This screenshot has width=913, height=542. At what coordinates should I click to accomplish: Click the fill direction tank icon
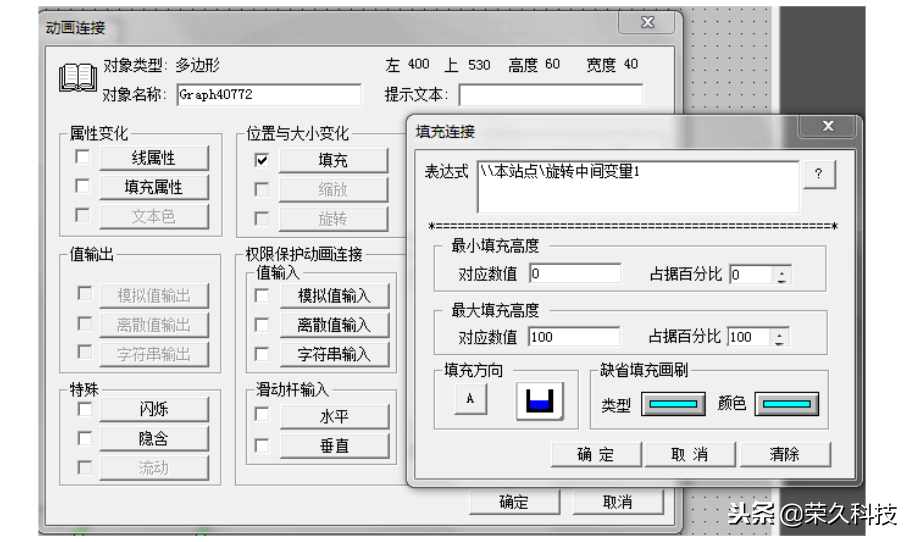(539, 401)
